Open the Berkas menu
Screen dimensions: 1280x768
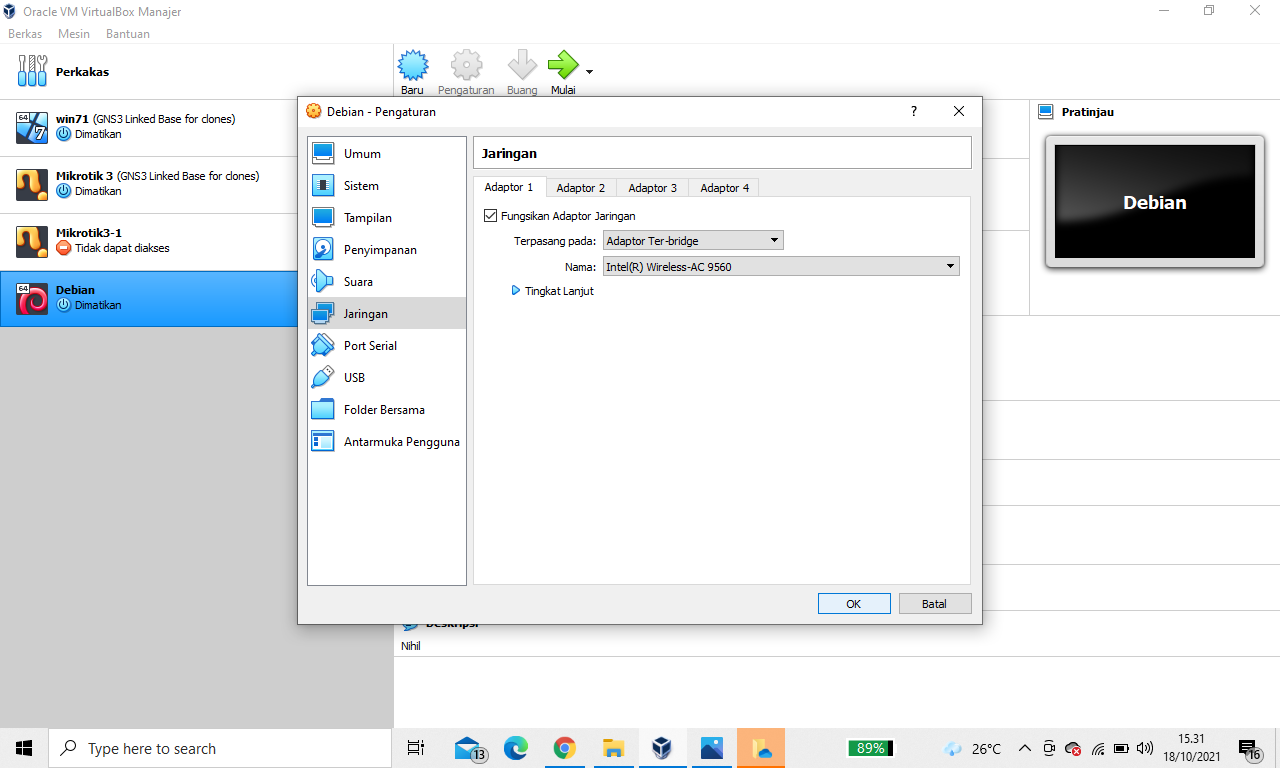[x=25, y=33]
